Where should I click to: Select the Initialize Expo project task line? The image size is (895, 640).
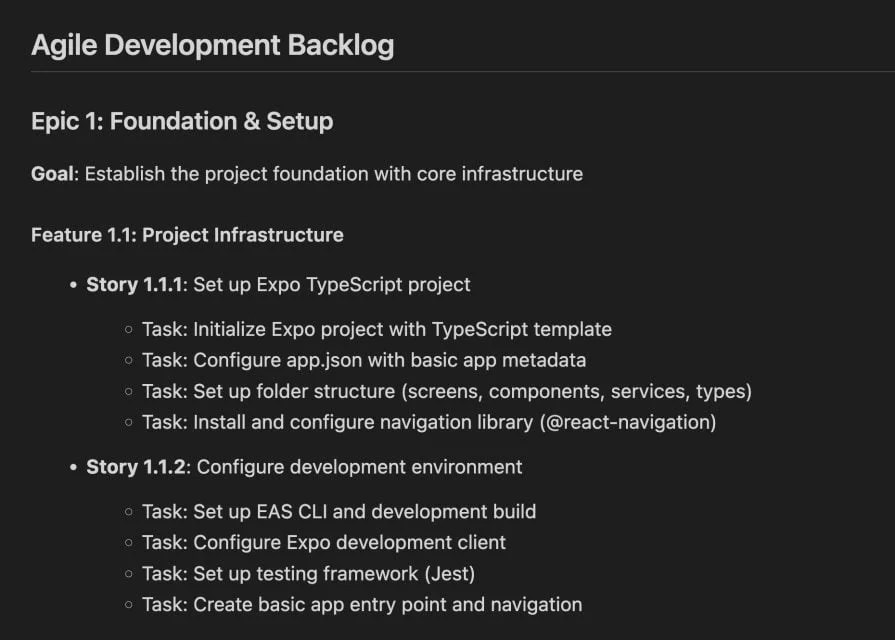click(x=376, y=329)
